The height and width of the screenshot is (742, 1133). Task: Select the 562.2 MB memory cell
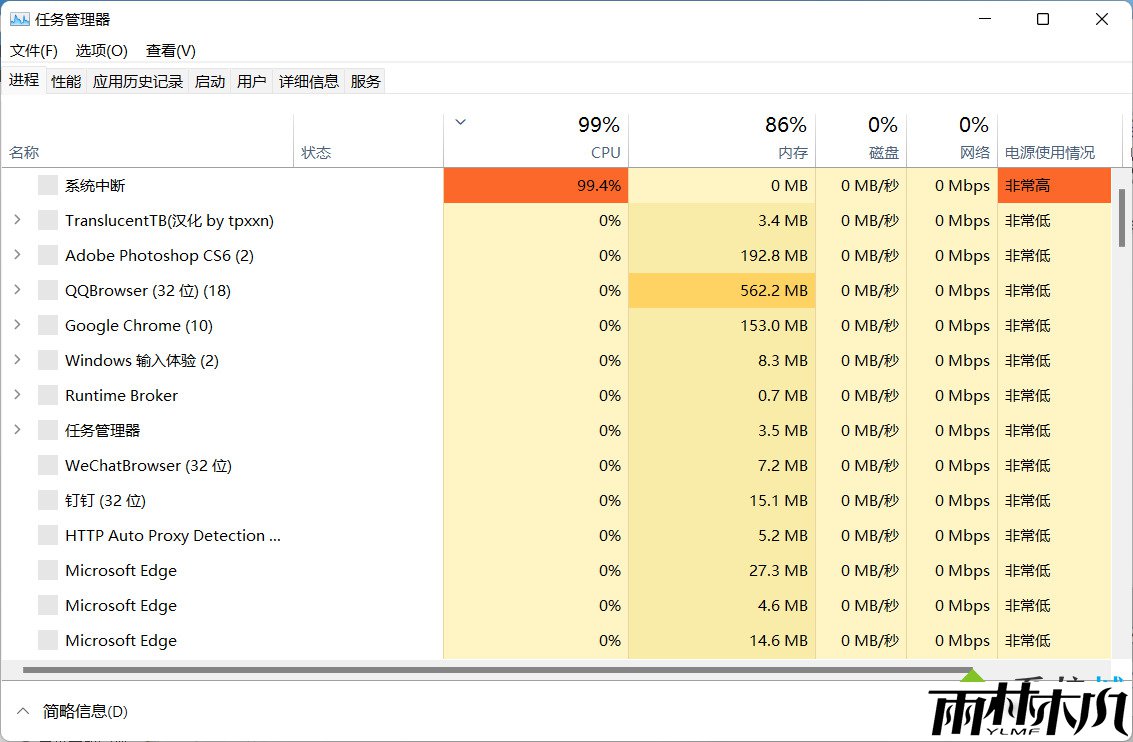[722, 290]
